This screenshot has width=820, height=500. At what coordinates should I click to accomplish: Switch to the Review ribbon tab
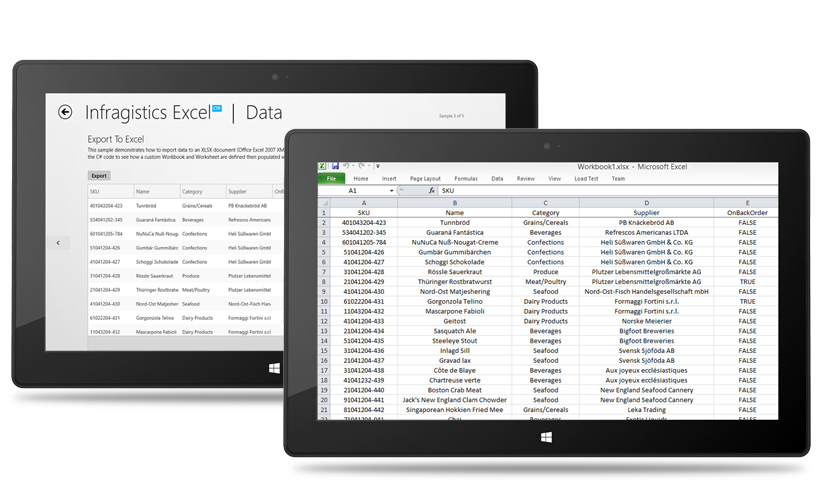click(526, 178)
